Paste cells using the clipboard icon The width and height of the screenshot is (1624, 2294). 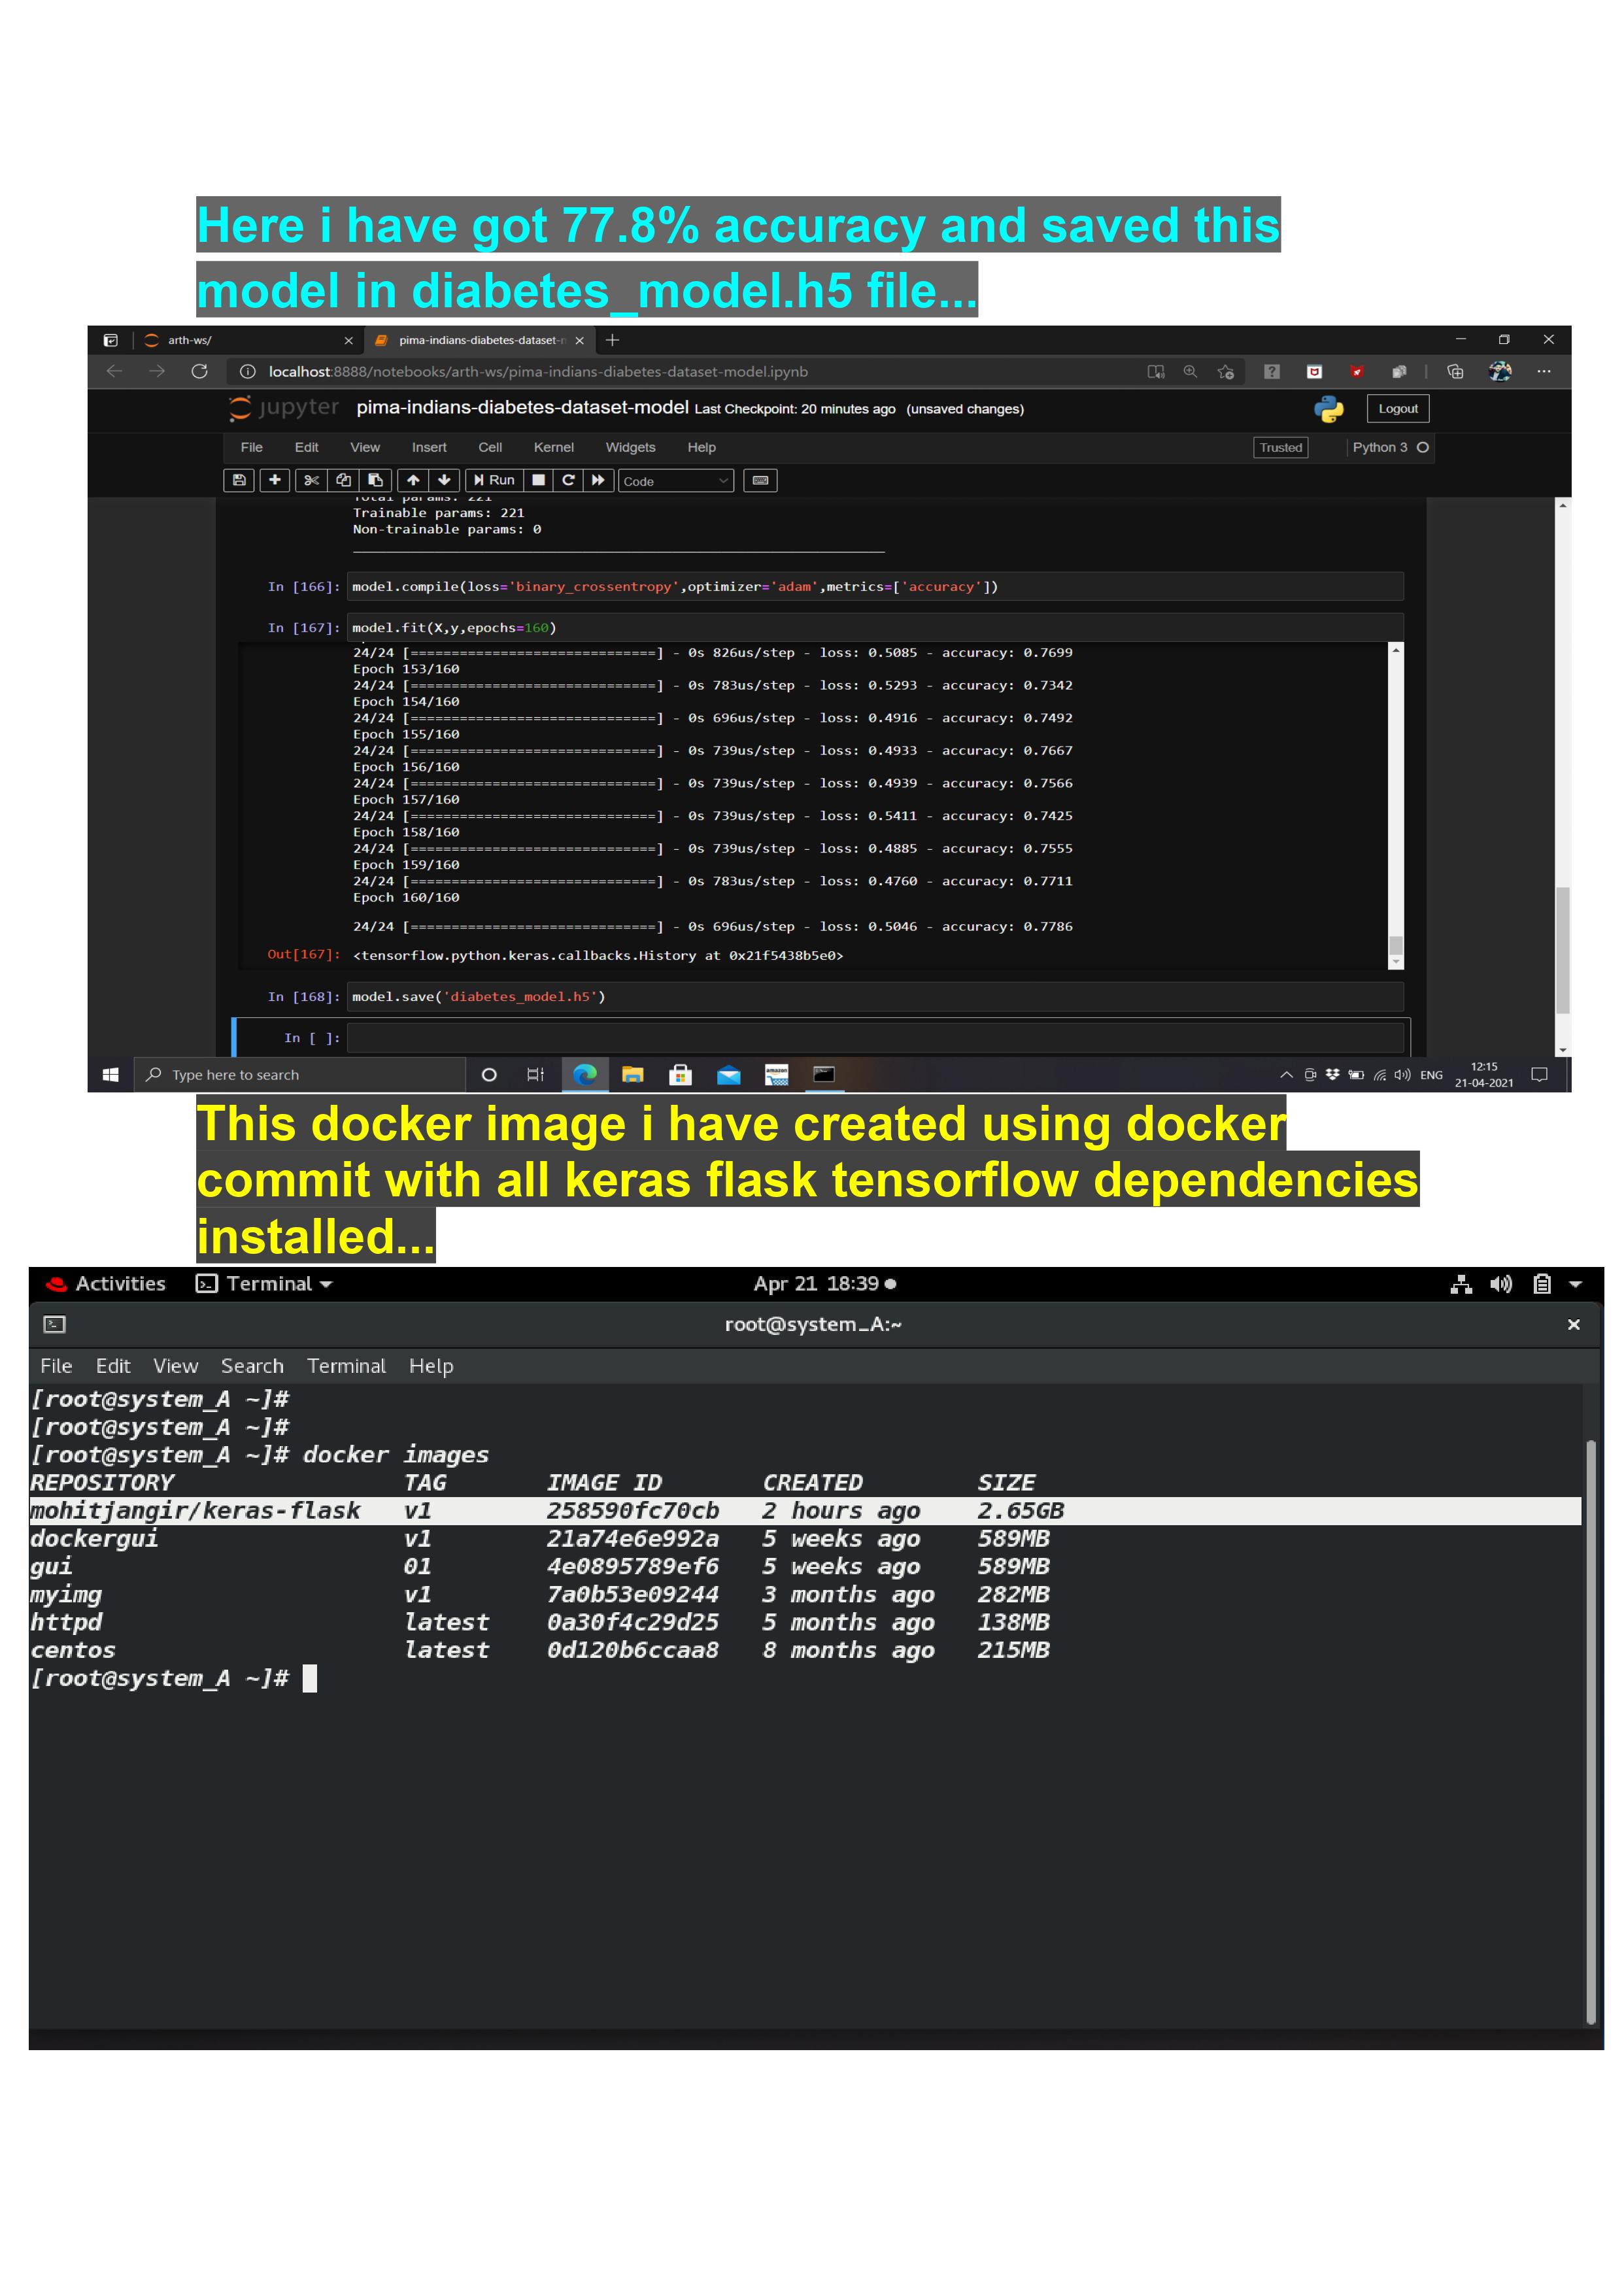tap(375, 480)
